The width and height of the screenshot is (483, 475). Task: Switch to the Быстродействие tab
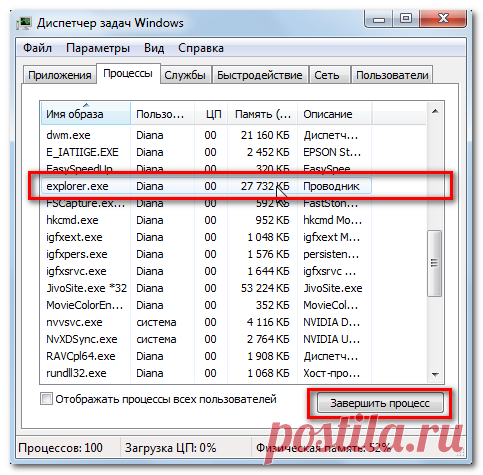[x=260, y=75]
